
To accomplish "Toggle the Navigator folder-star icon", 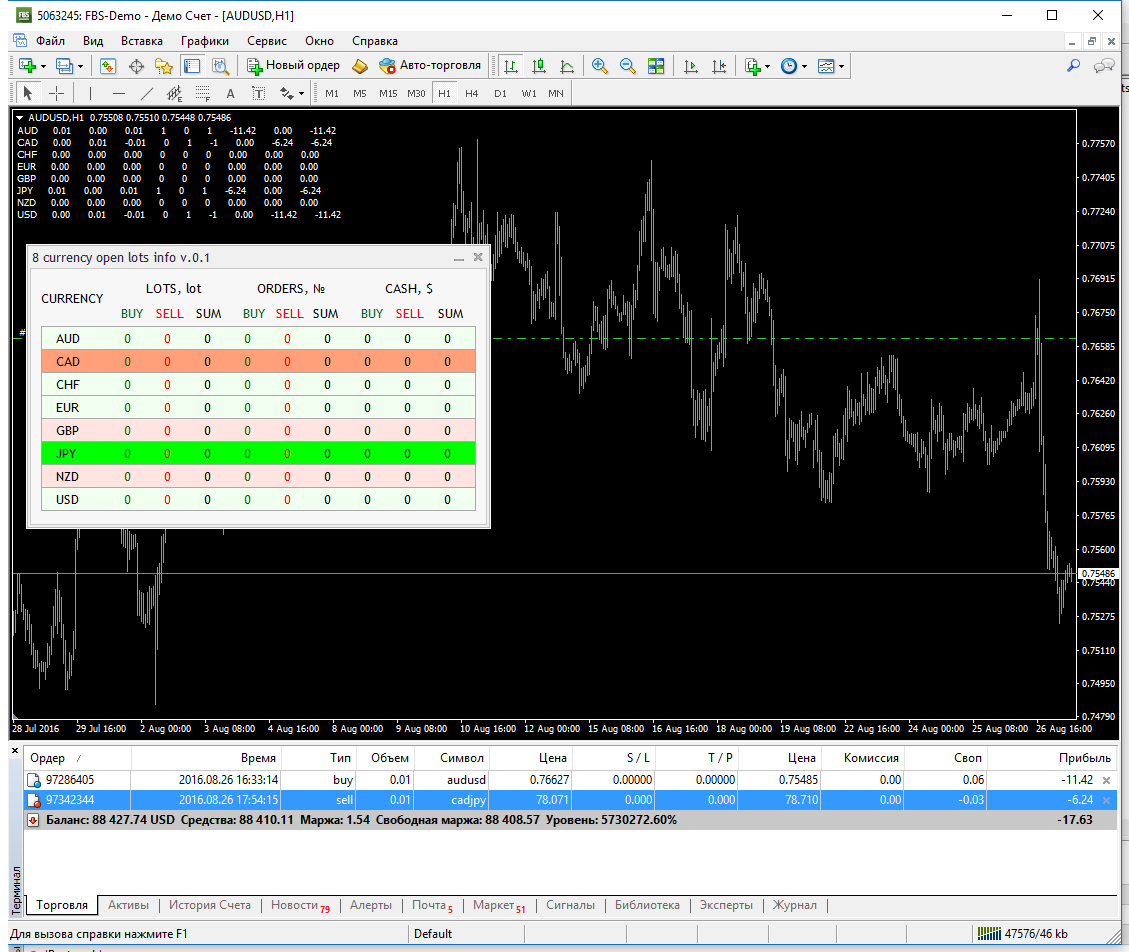I will click(164, 66).
